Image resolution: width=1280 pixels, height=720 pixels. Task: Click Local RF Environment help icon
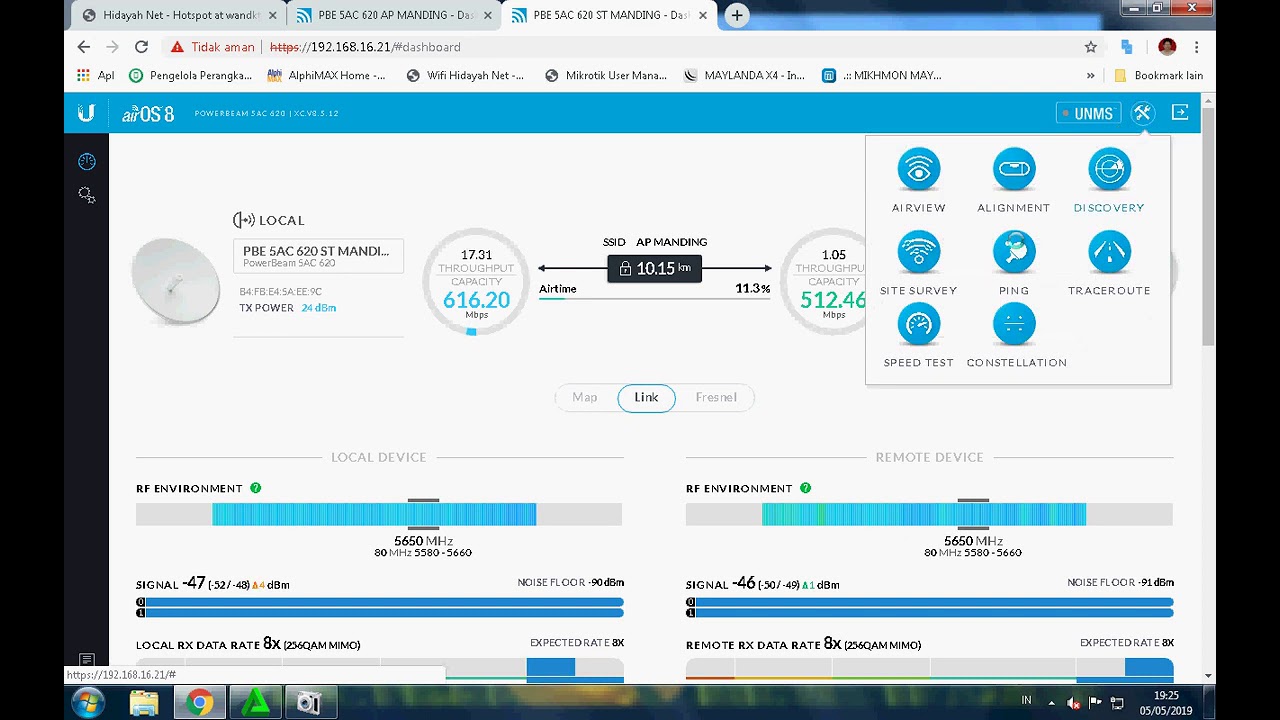(x=255, y=488)
